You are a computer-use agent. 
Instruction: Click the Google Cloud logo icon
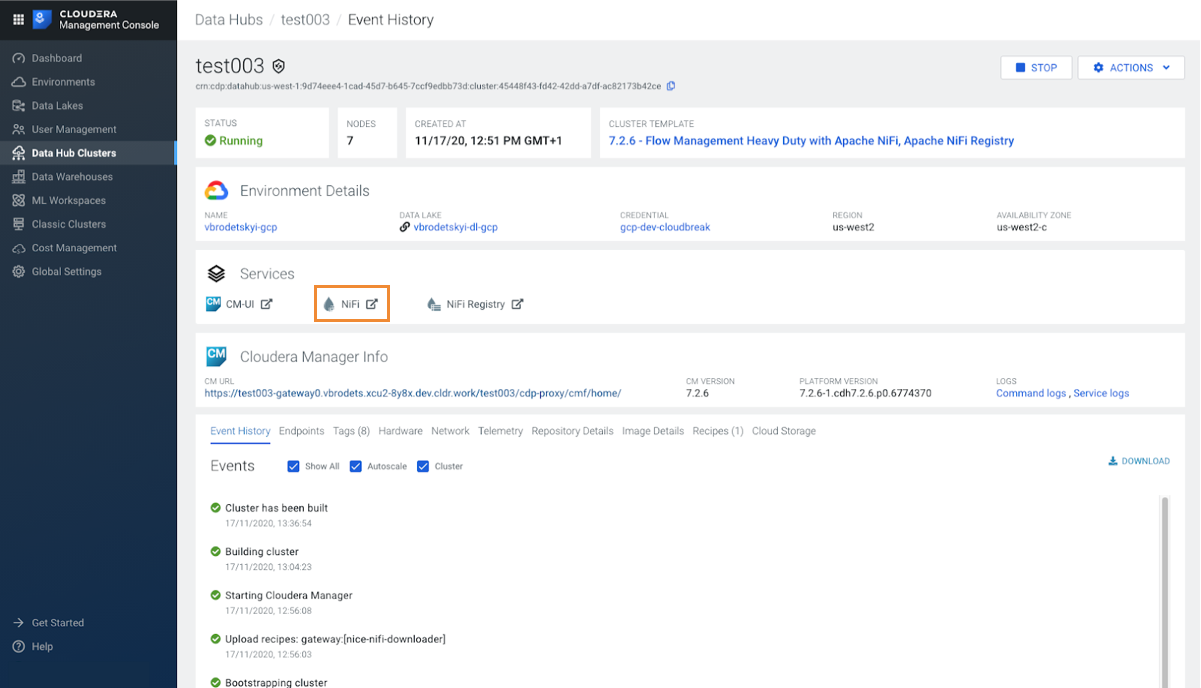click(x=217, y=191)
